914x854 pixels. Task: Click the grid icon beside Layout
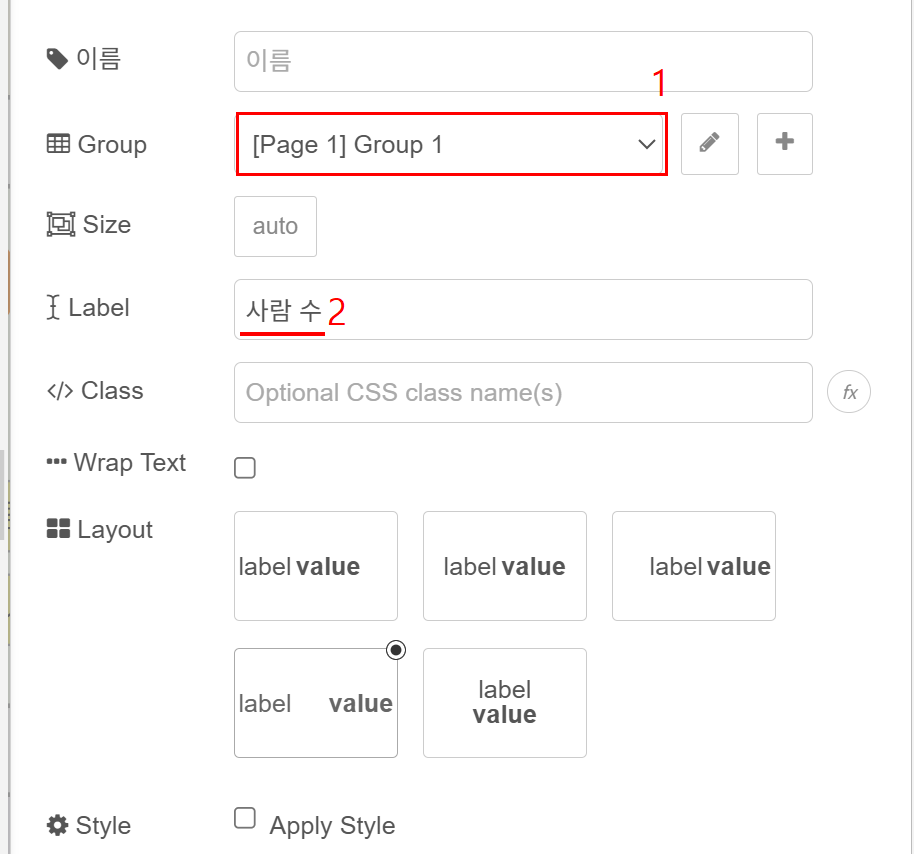point(58,529)
